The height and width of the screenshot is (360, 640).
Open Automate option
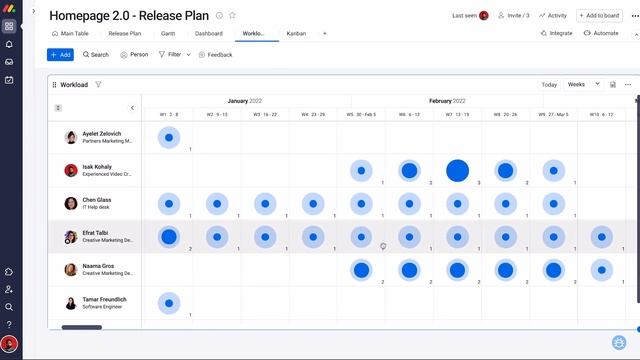601,33
